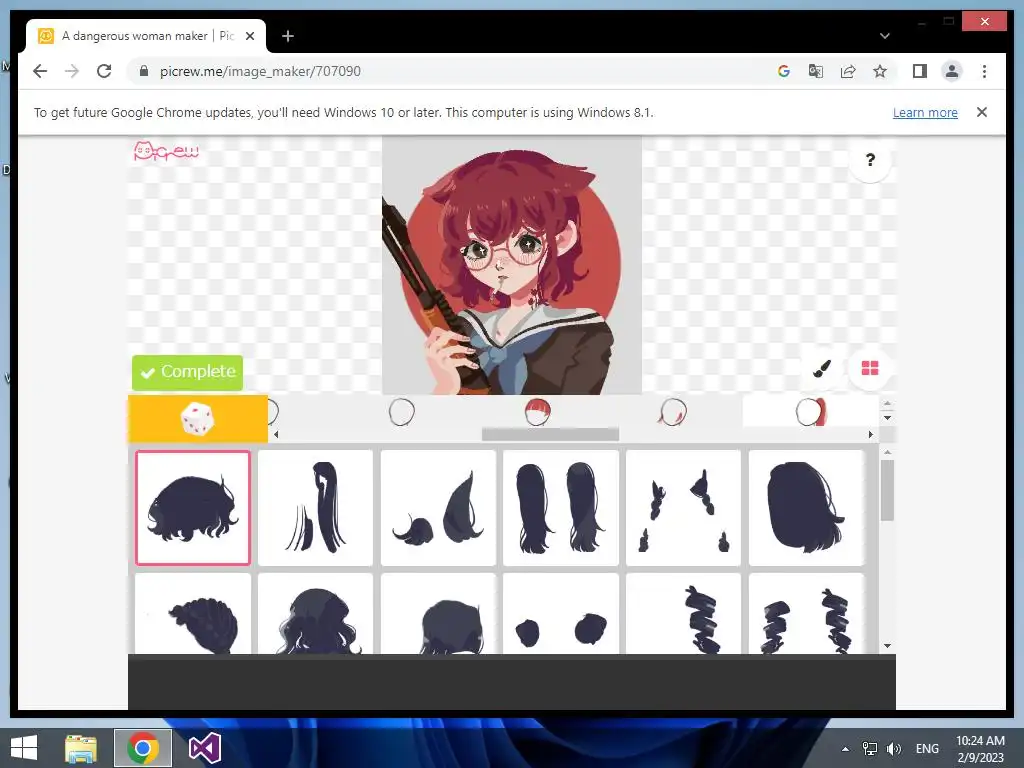Open a new browser tab
Image resolution: width=1024 pixels, height=768 pixels.
coord(288,36)
